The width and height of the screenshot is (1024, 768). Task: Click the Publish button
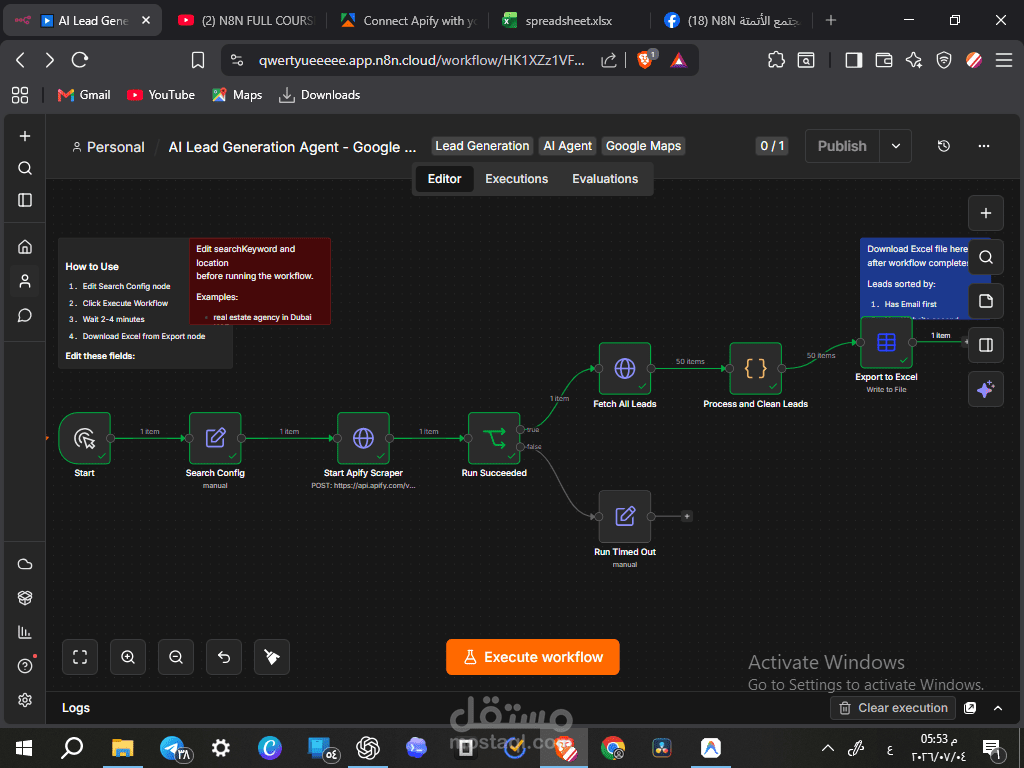[842, 146]
